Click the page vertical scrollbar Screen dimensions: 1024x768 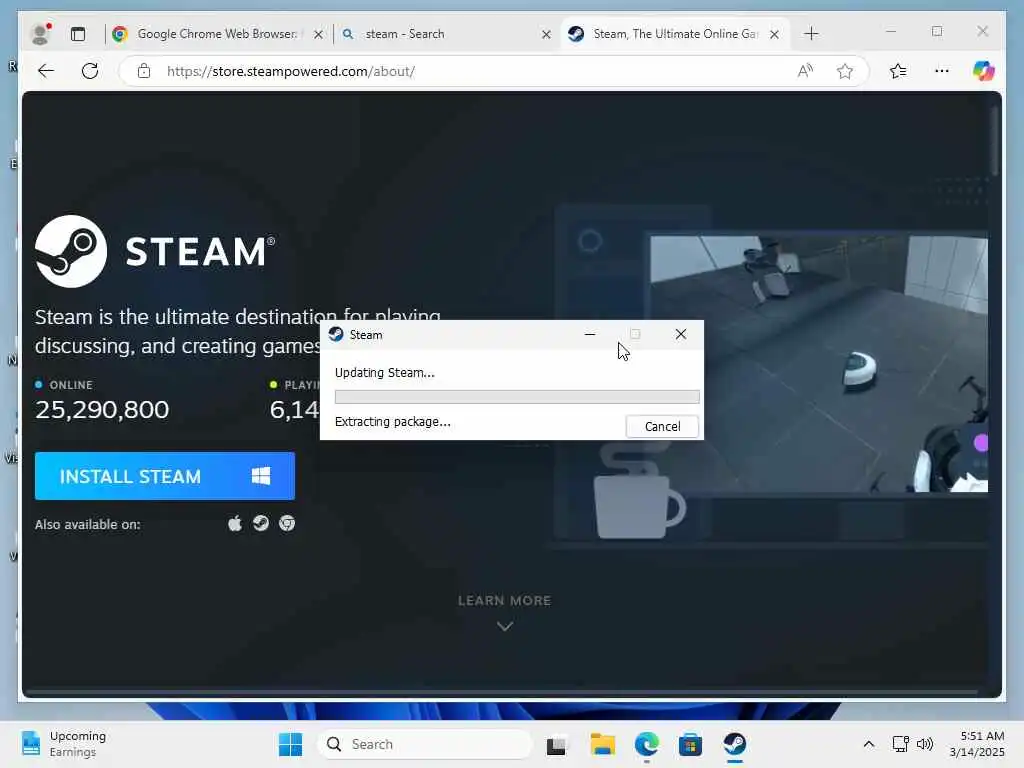(995, 140)
